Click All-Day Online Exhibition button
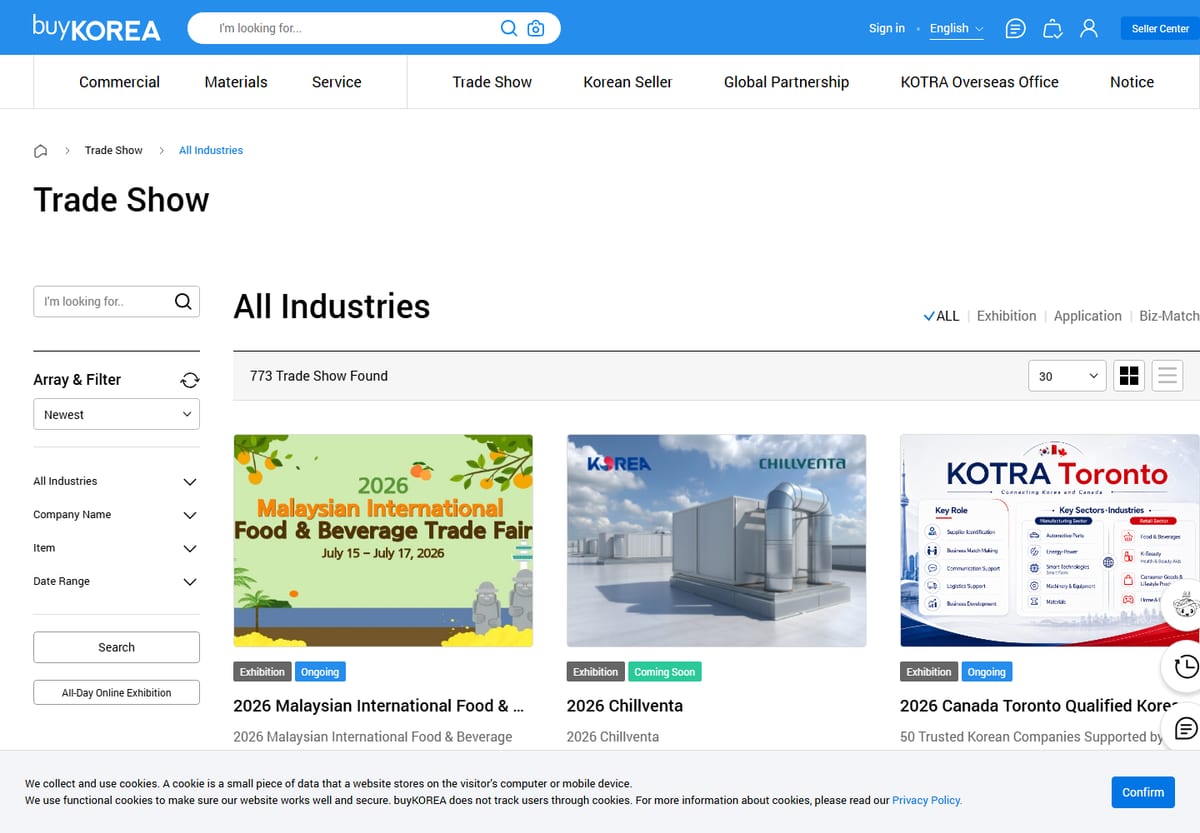The height and width of the screenshot is (833, 1200). click(116, 692)
